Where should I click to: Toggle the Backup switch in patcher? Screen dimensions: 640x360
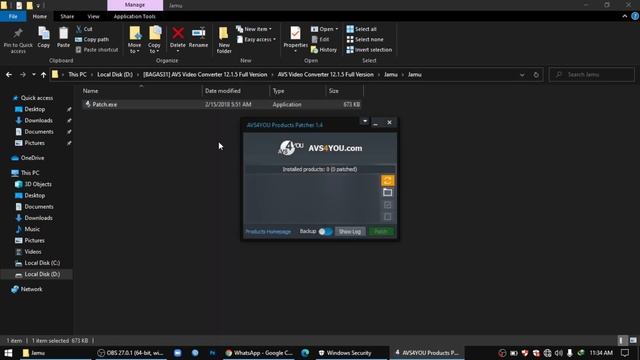325,231
